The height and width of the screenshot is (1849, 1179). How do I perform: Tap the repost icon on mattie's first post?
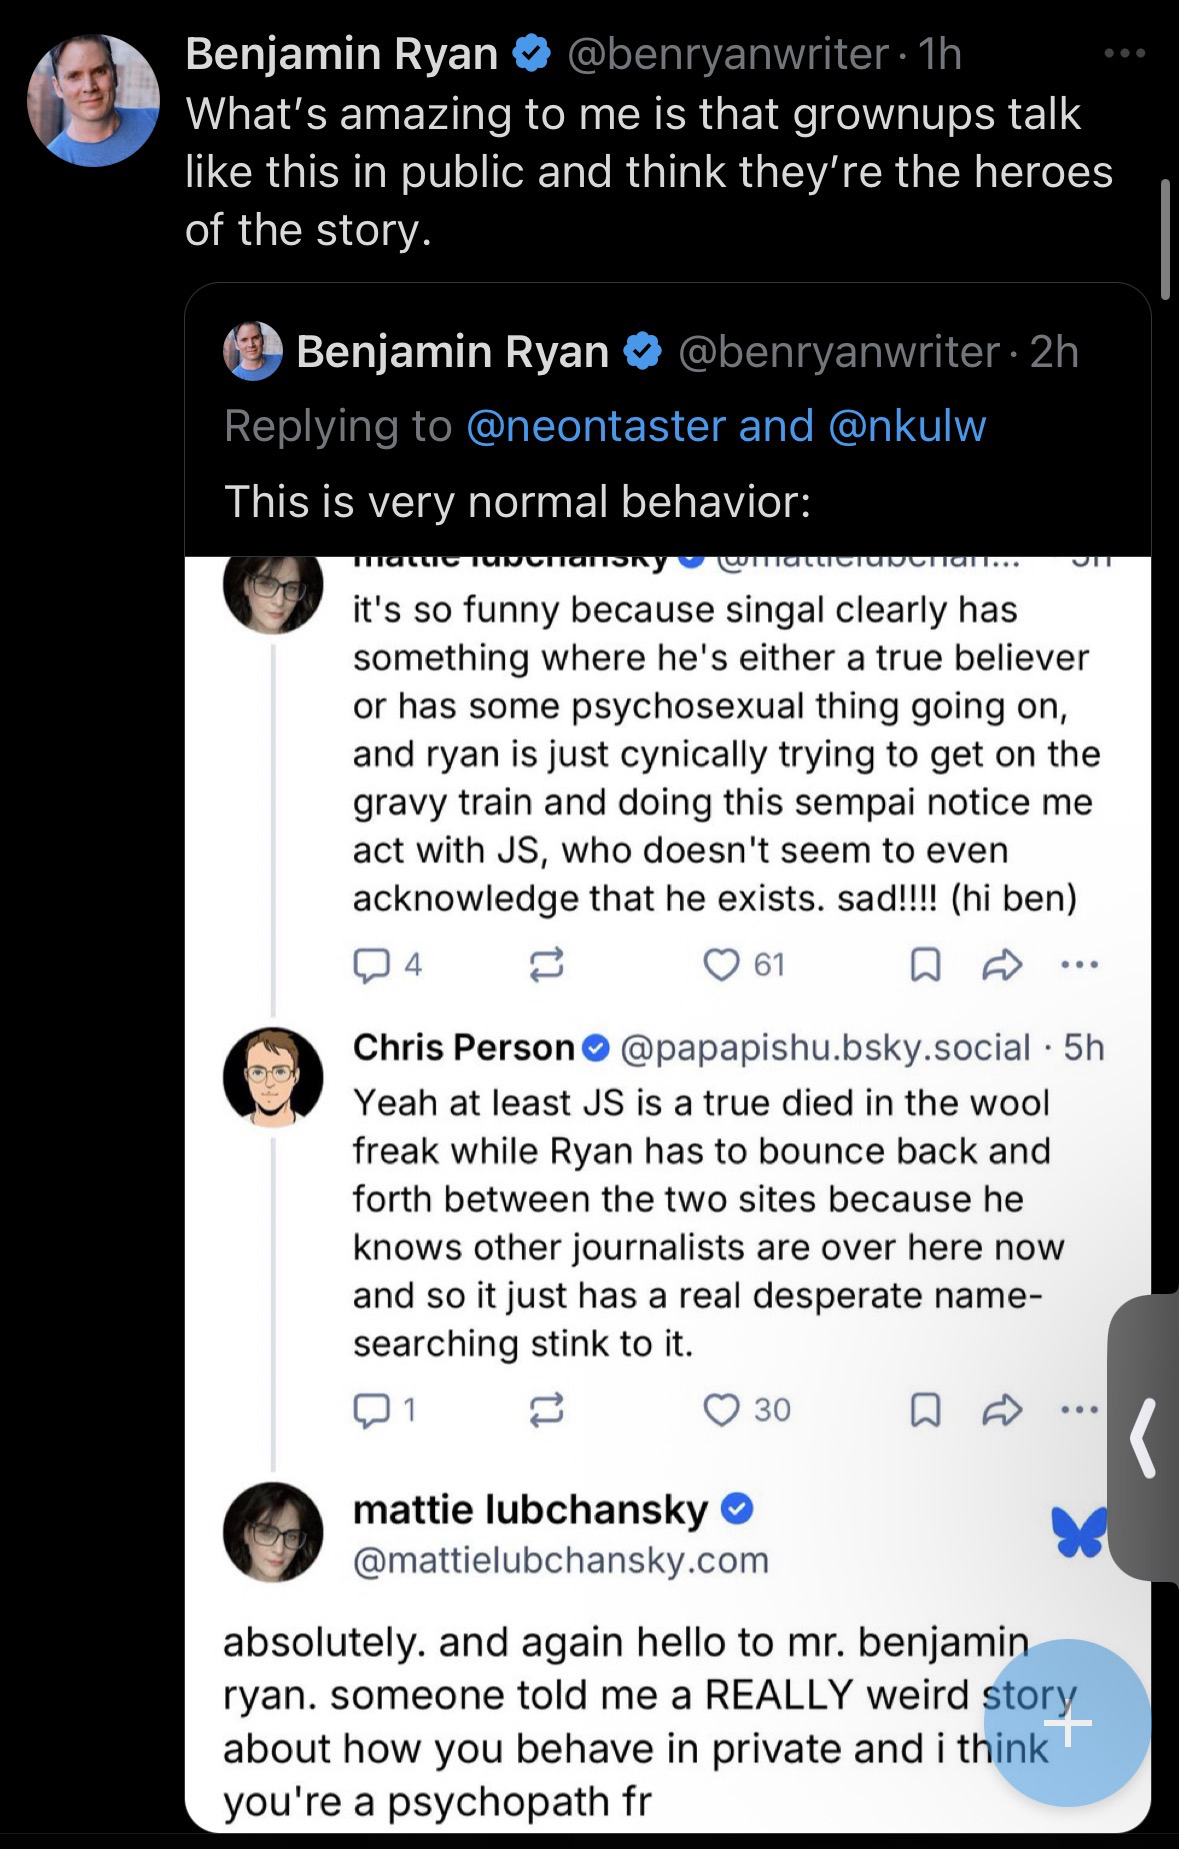click(546, 964)
